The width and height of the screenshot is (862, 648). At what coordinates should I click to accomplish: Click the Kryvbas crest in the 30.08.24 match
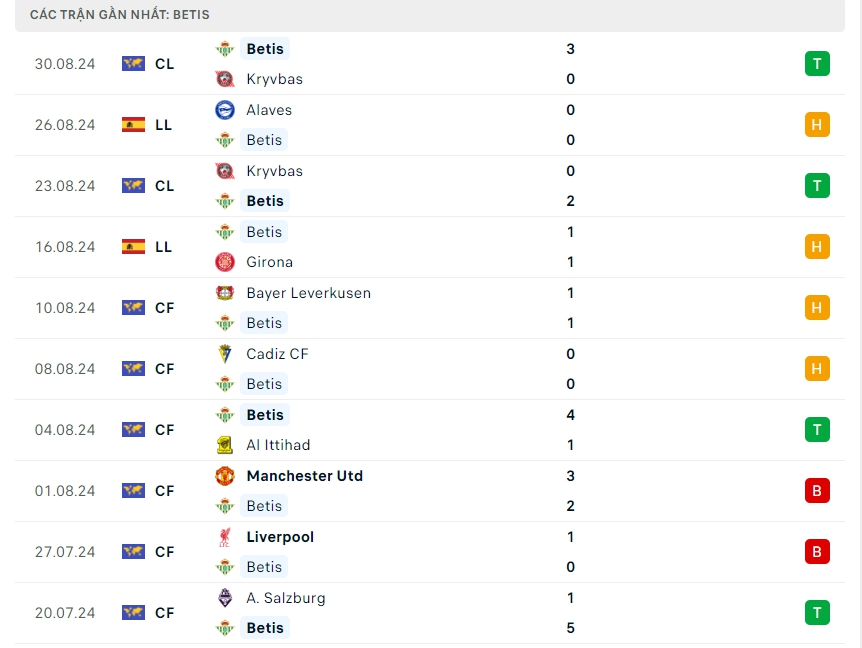pos(224,79)
